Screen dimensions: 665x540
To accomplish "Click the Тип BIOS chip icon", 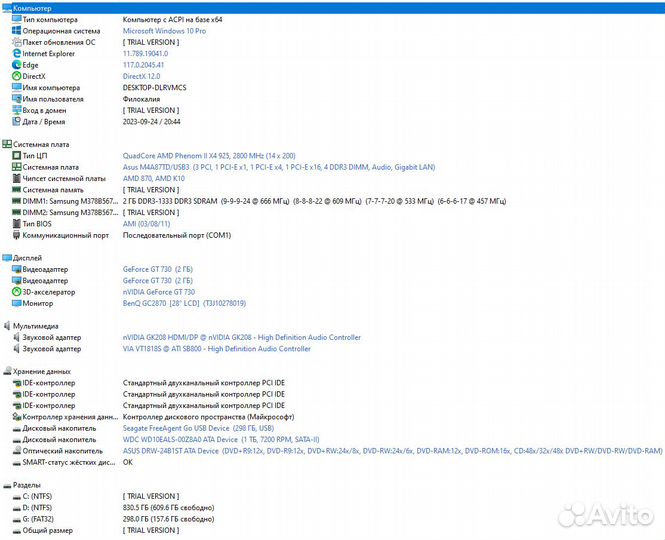I will pyautogui.click(x=16, y=224).
